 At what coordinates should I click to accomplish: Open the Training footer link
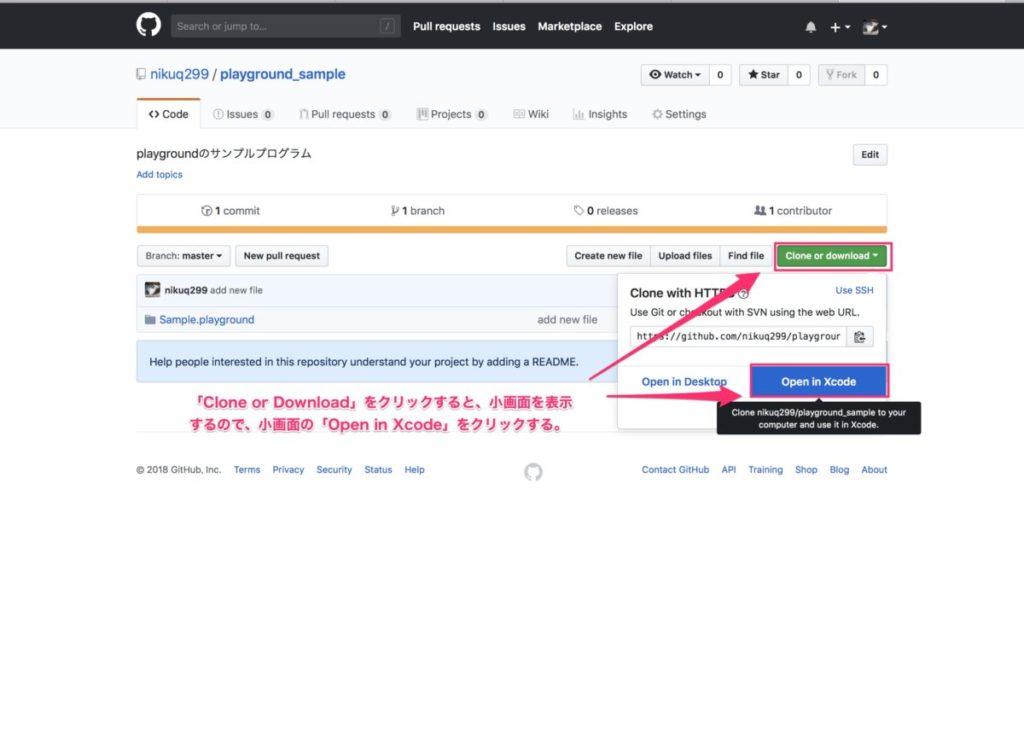765,469
